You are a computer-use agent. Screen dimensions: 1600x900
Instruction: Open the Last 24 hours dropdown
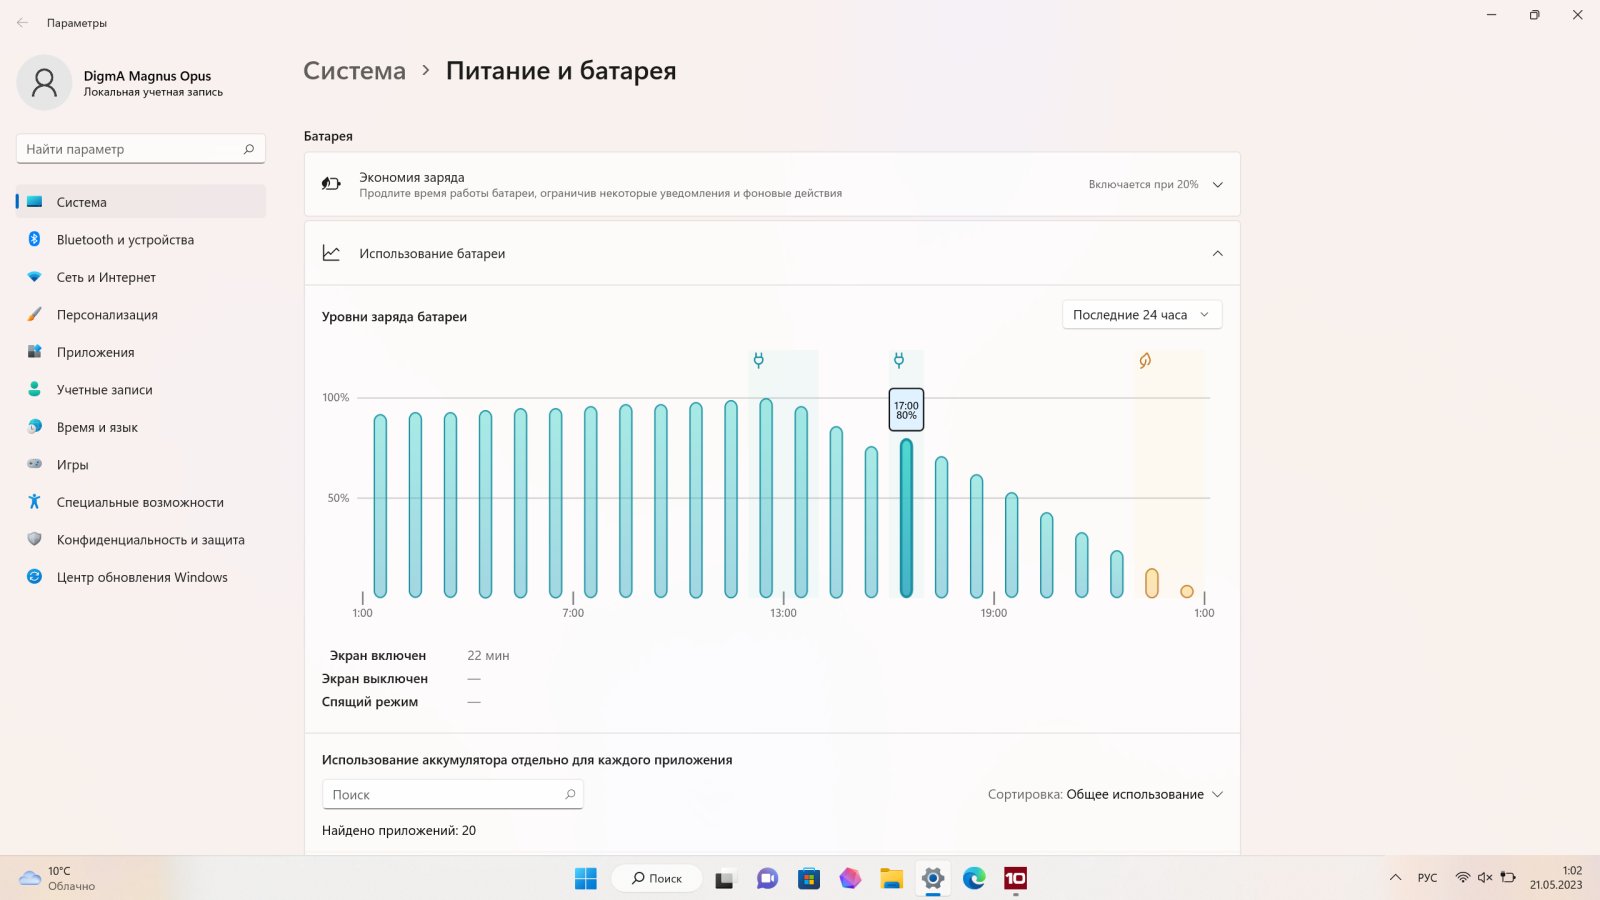pos(1141,315)
